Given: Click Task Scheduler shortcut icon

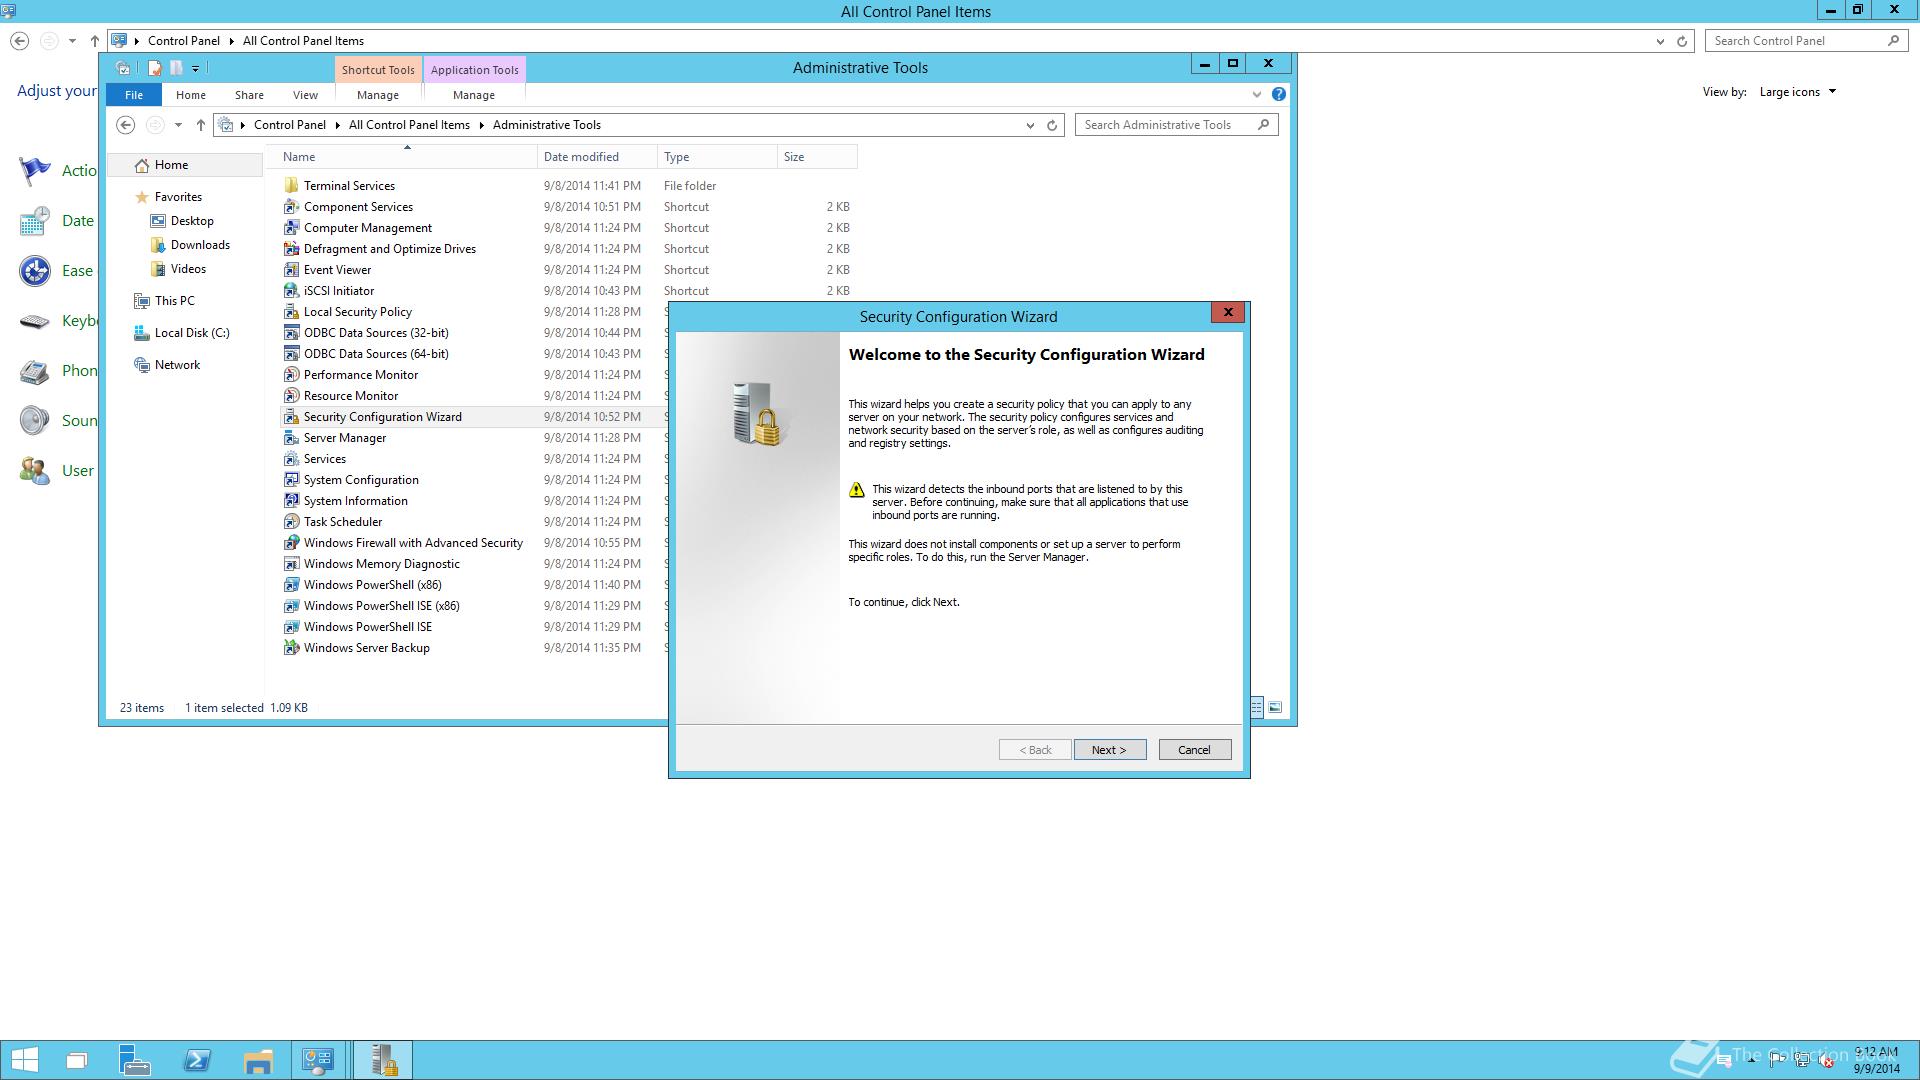Looking at the screenshot, I should (x=291, y=521).
